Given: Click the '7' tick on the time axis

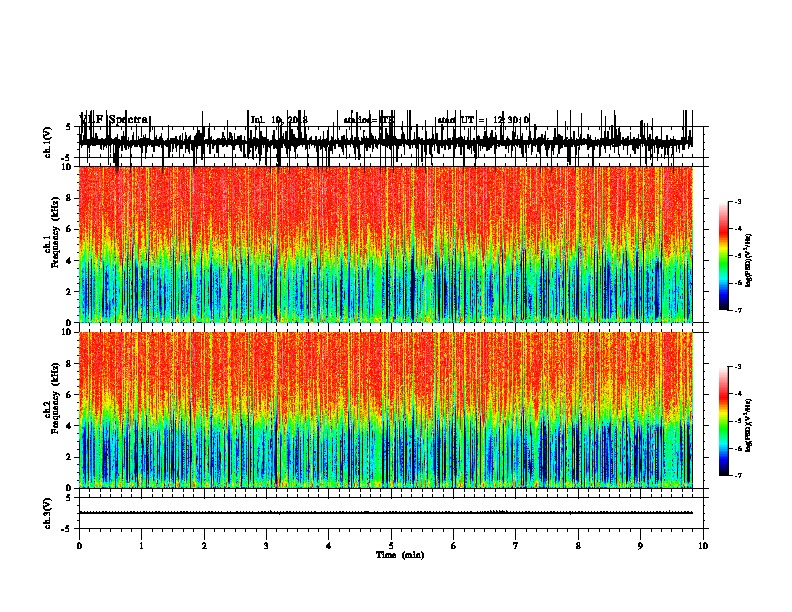Looking at the screenshot, I should coord(516,545).
